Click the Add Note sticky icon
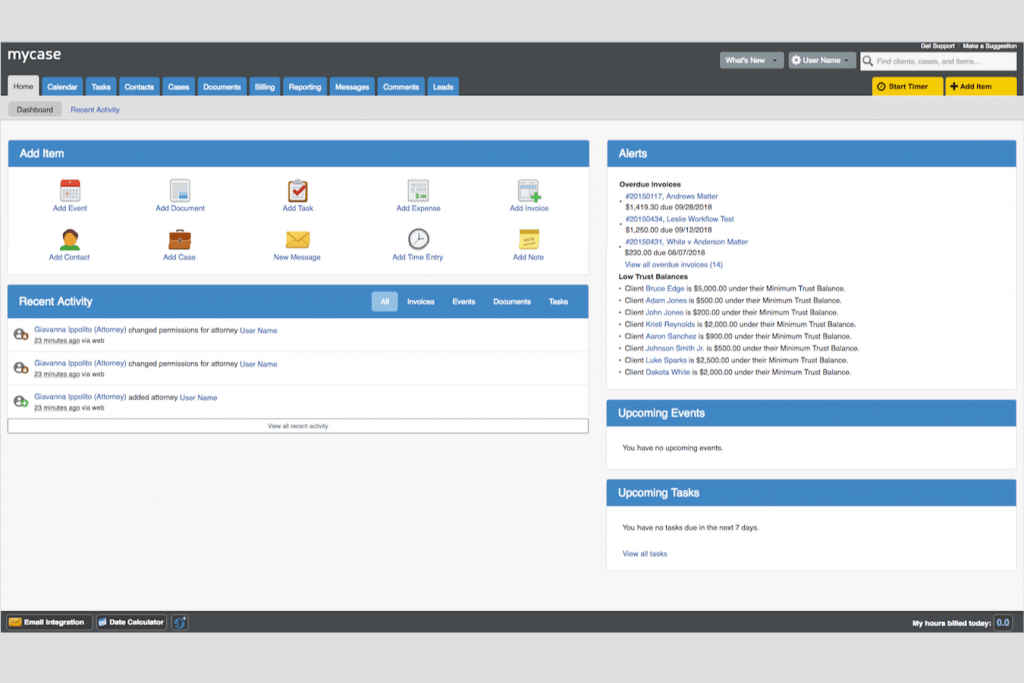This screenshot has height=683, width=1024. (x=527, y=240)
